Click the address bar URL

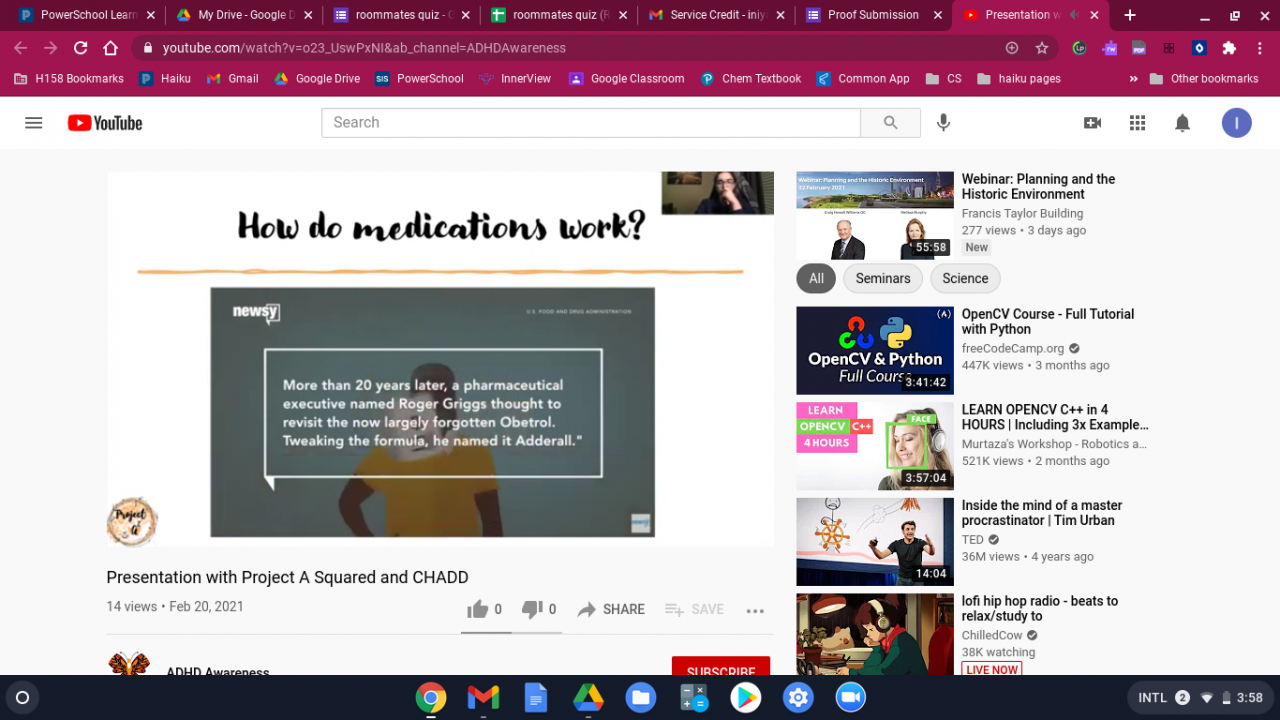364,48
